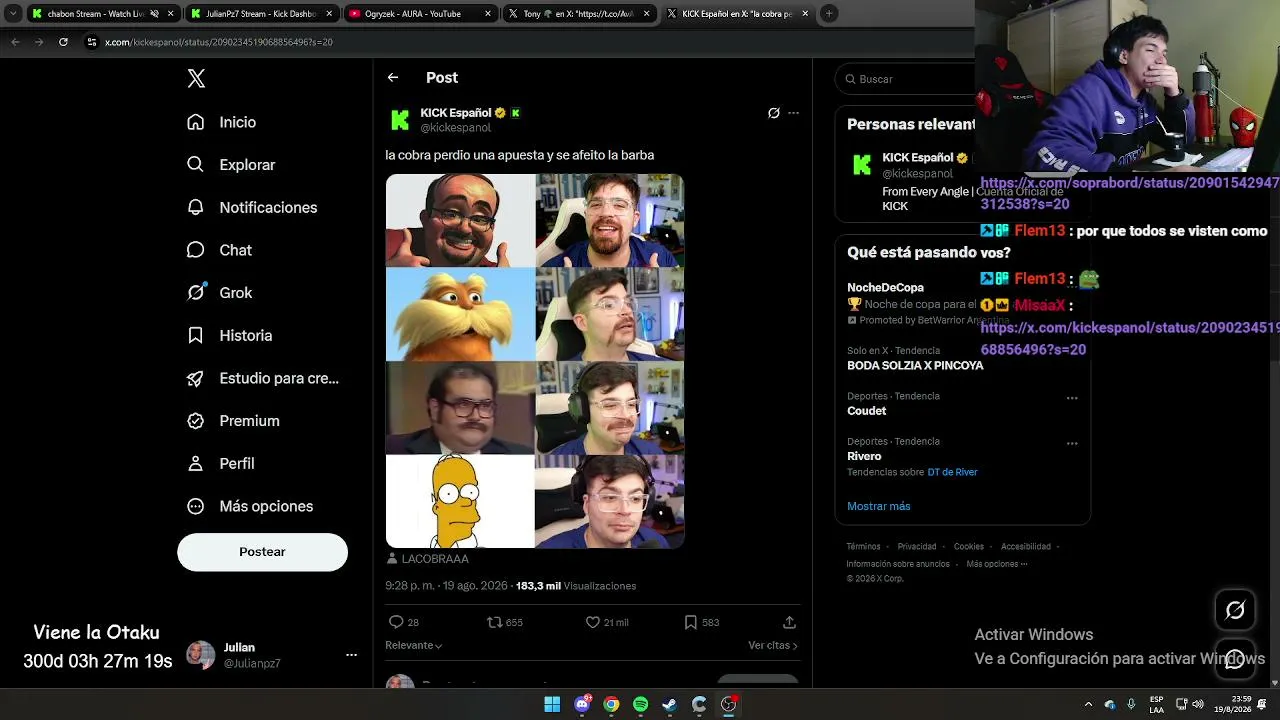Open the Cookies footer link
Screen dimensions: 1280x720
pyautogui.click(x=969, y=547)
